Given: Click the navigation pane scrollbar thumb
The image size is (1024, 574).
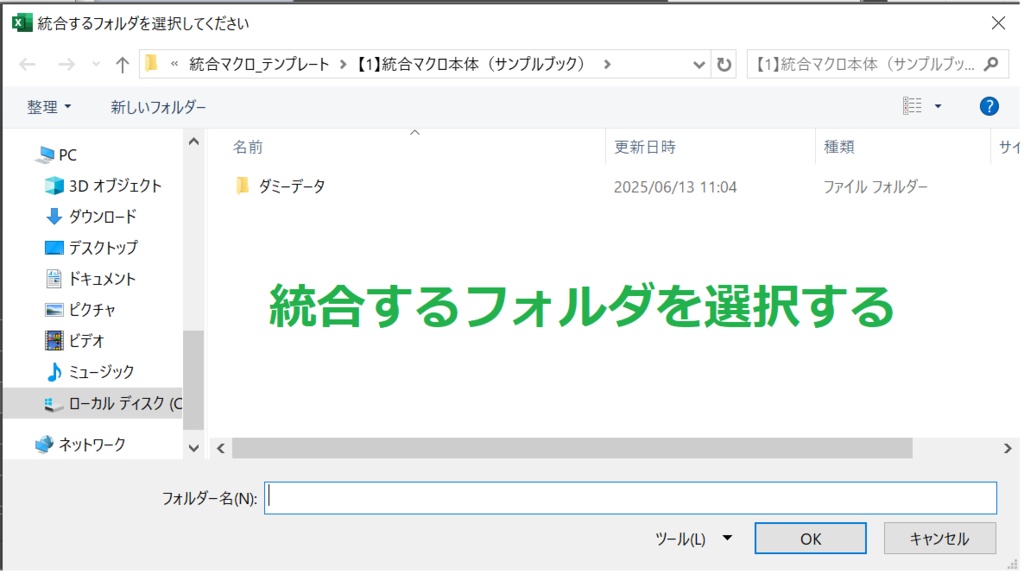Looking at the screenshot, I should coord(194,380).
